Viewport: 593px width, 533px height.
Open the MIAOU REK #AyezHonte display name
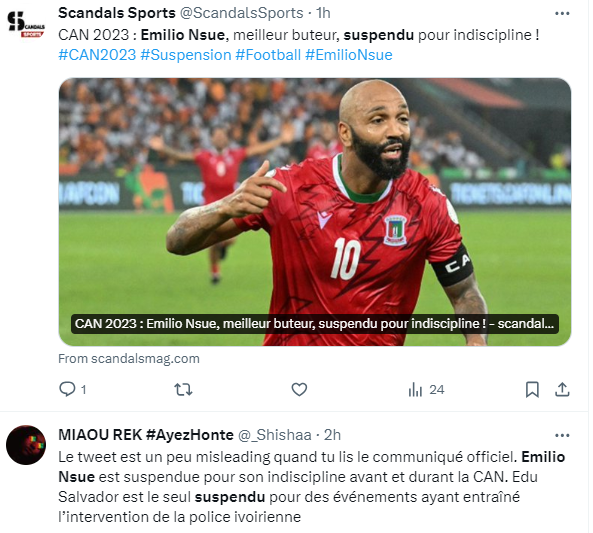pos(146,435)
